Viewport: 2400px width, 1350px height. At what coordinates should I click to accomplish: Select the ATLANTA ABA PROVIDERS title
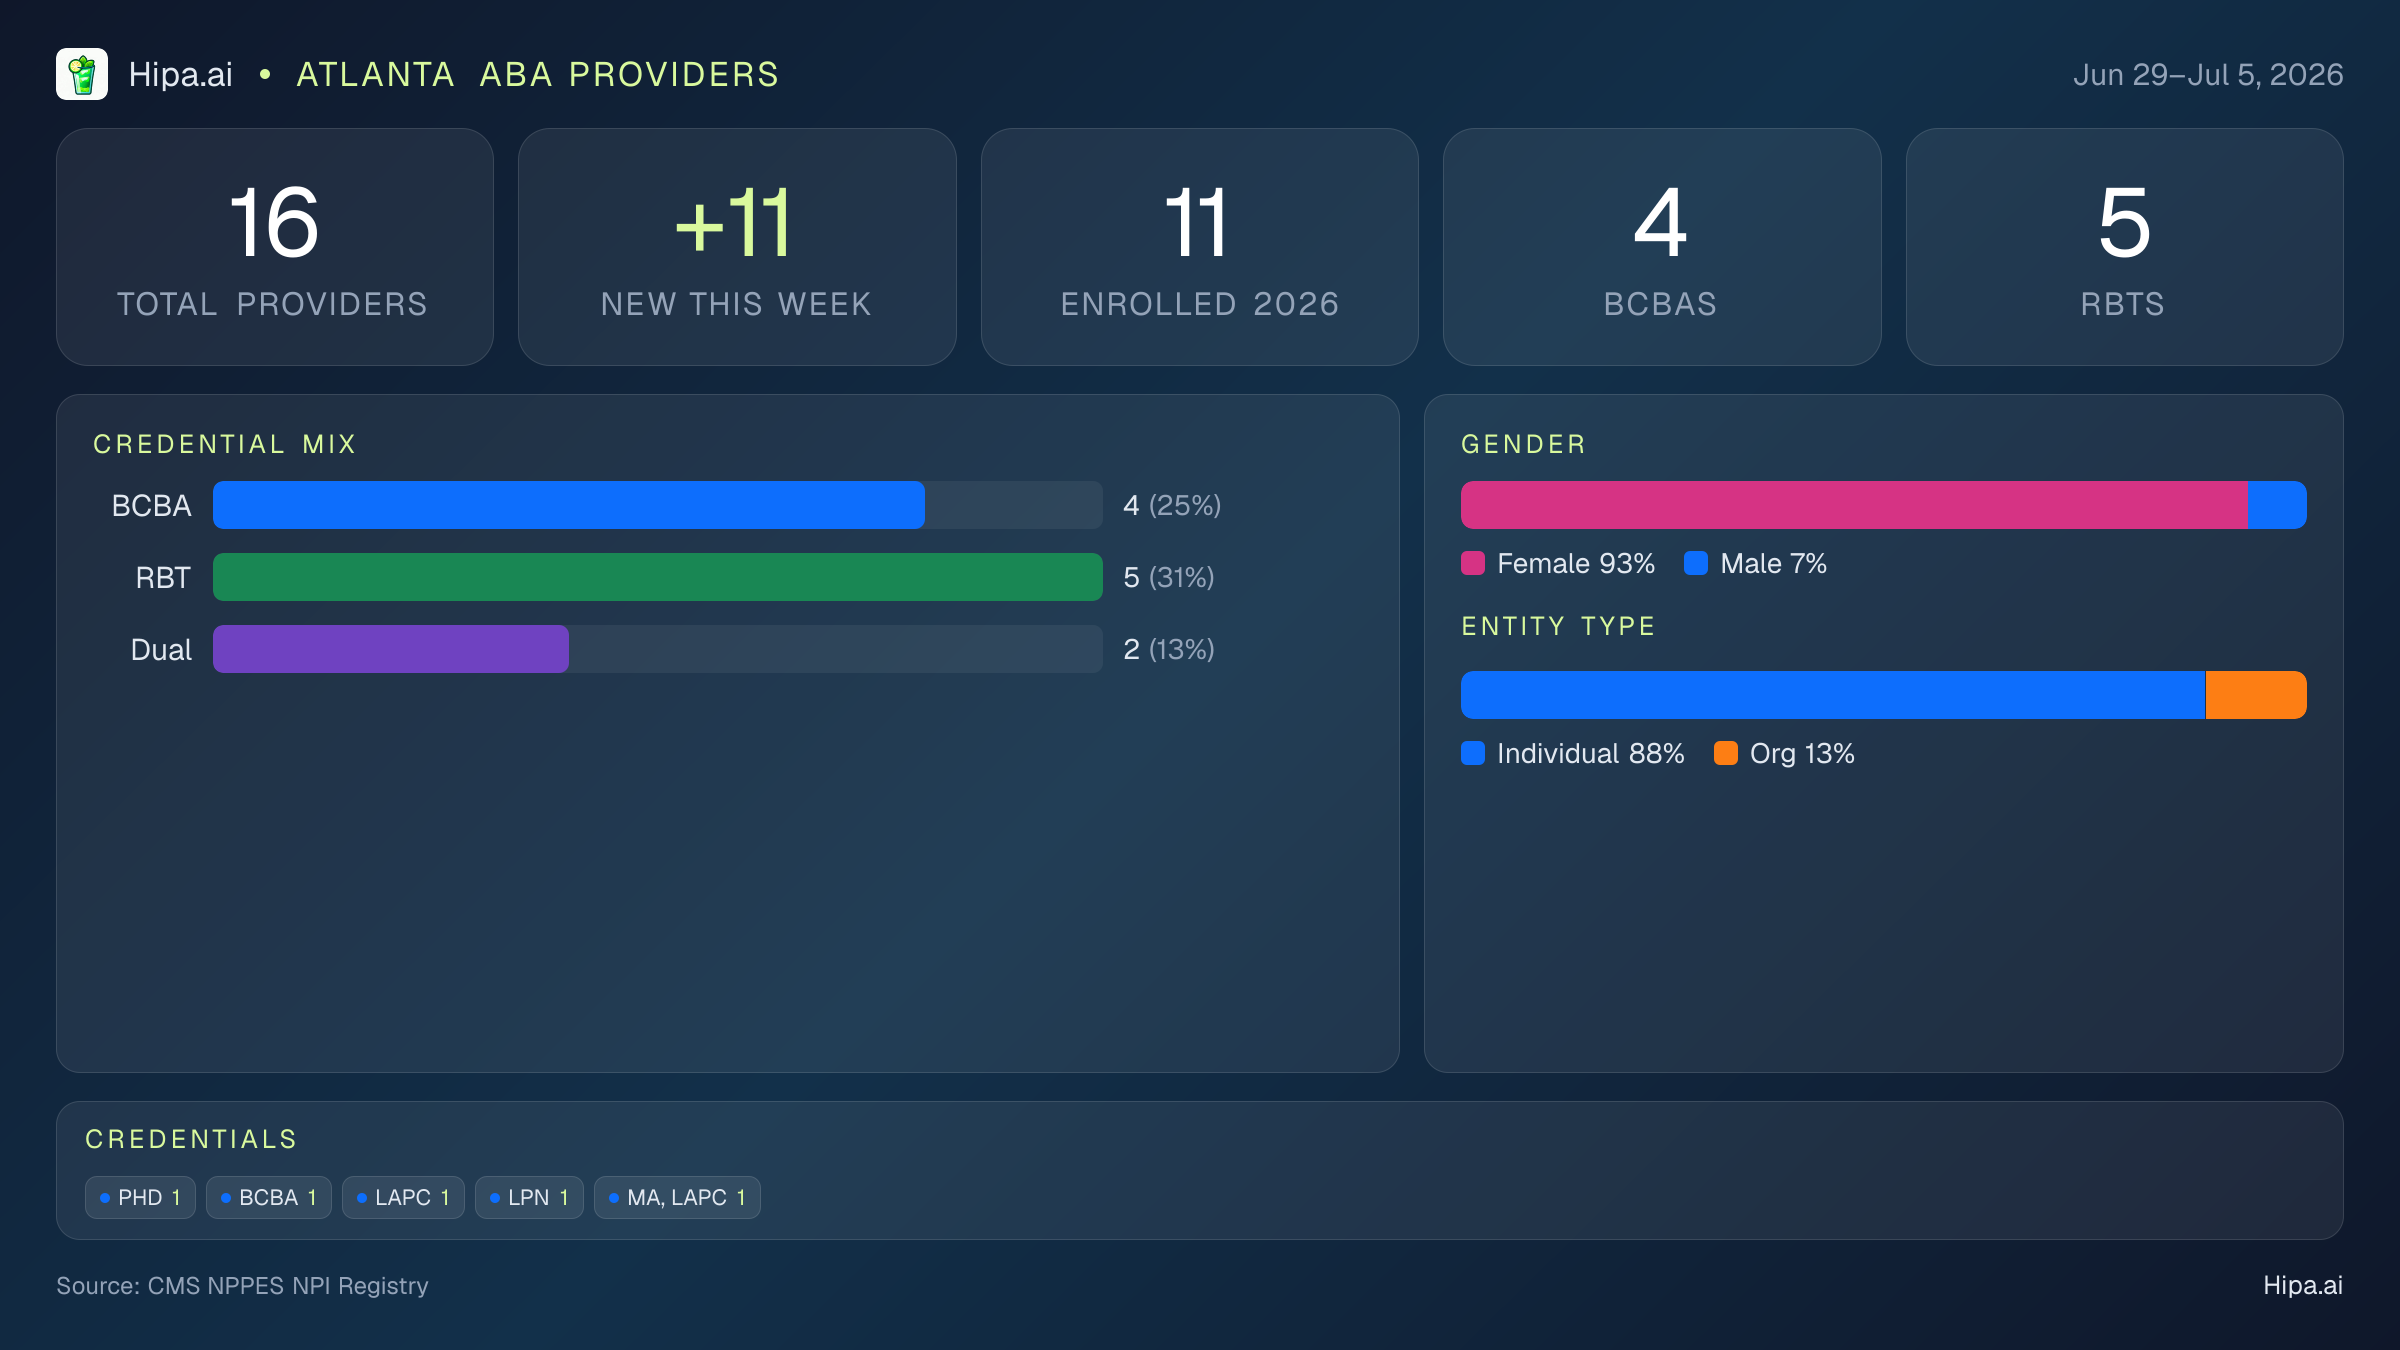538,75
